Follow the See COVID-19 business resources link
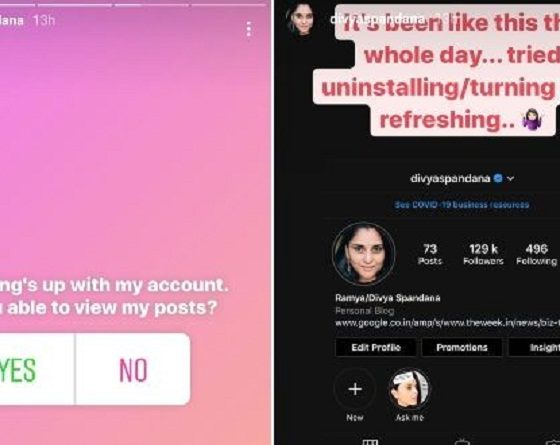Viewport: 560px width, 445px height. point(462,205)
